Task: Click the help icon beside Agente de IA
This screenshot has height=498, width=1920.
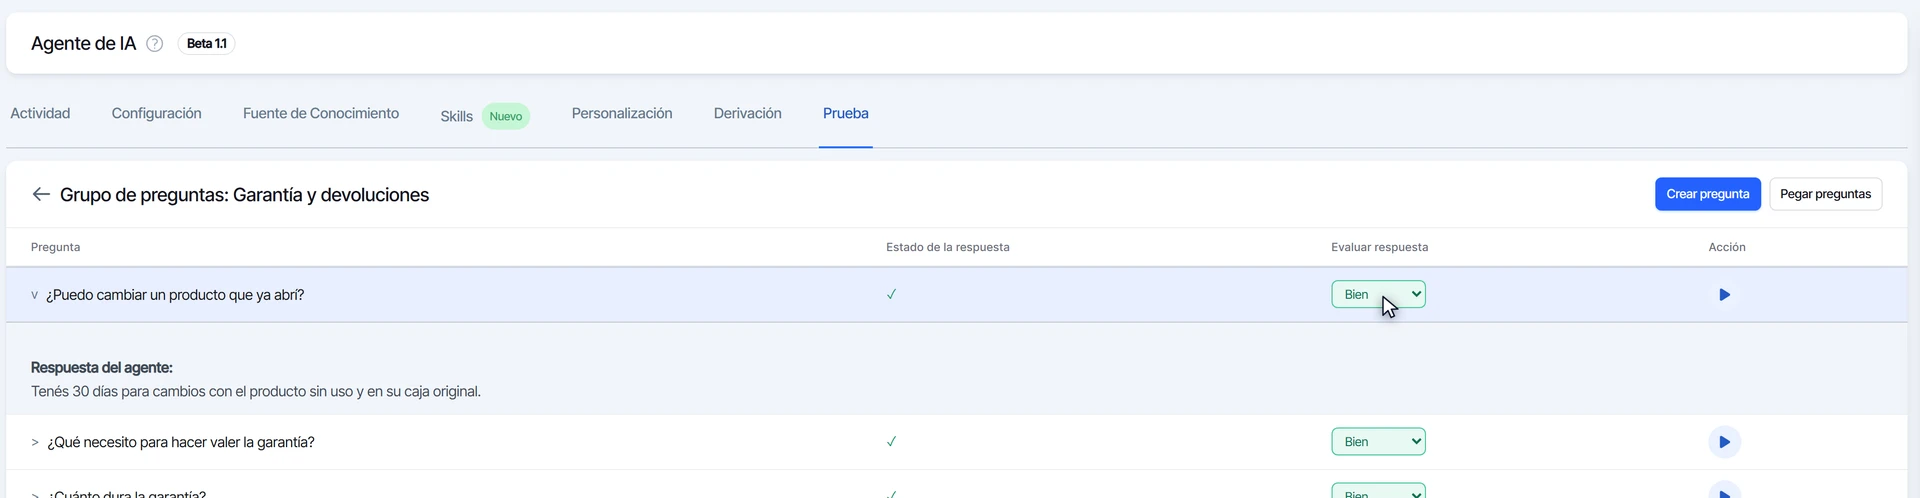Action: click(154, 44)
